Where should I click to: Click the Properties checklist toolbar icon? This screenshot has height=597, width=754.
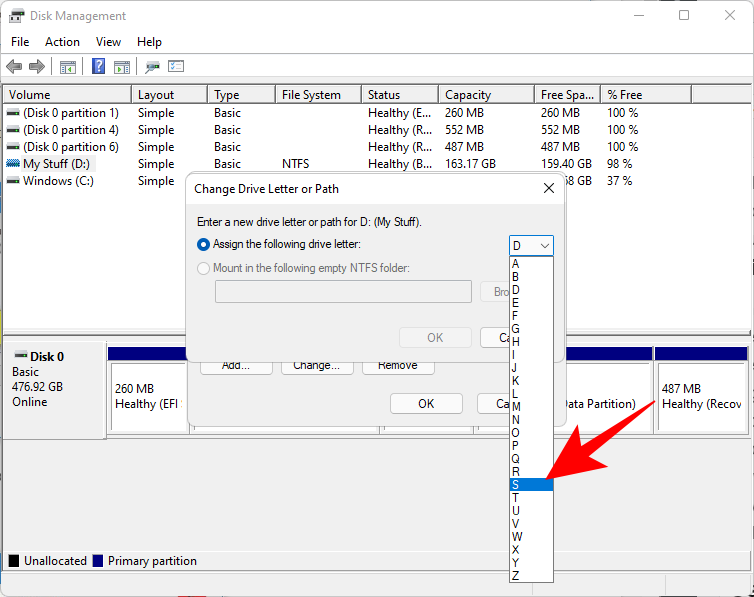pos(177,67)
